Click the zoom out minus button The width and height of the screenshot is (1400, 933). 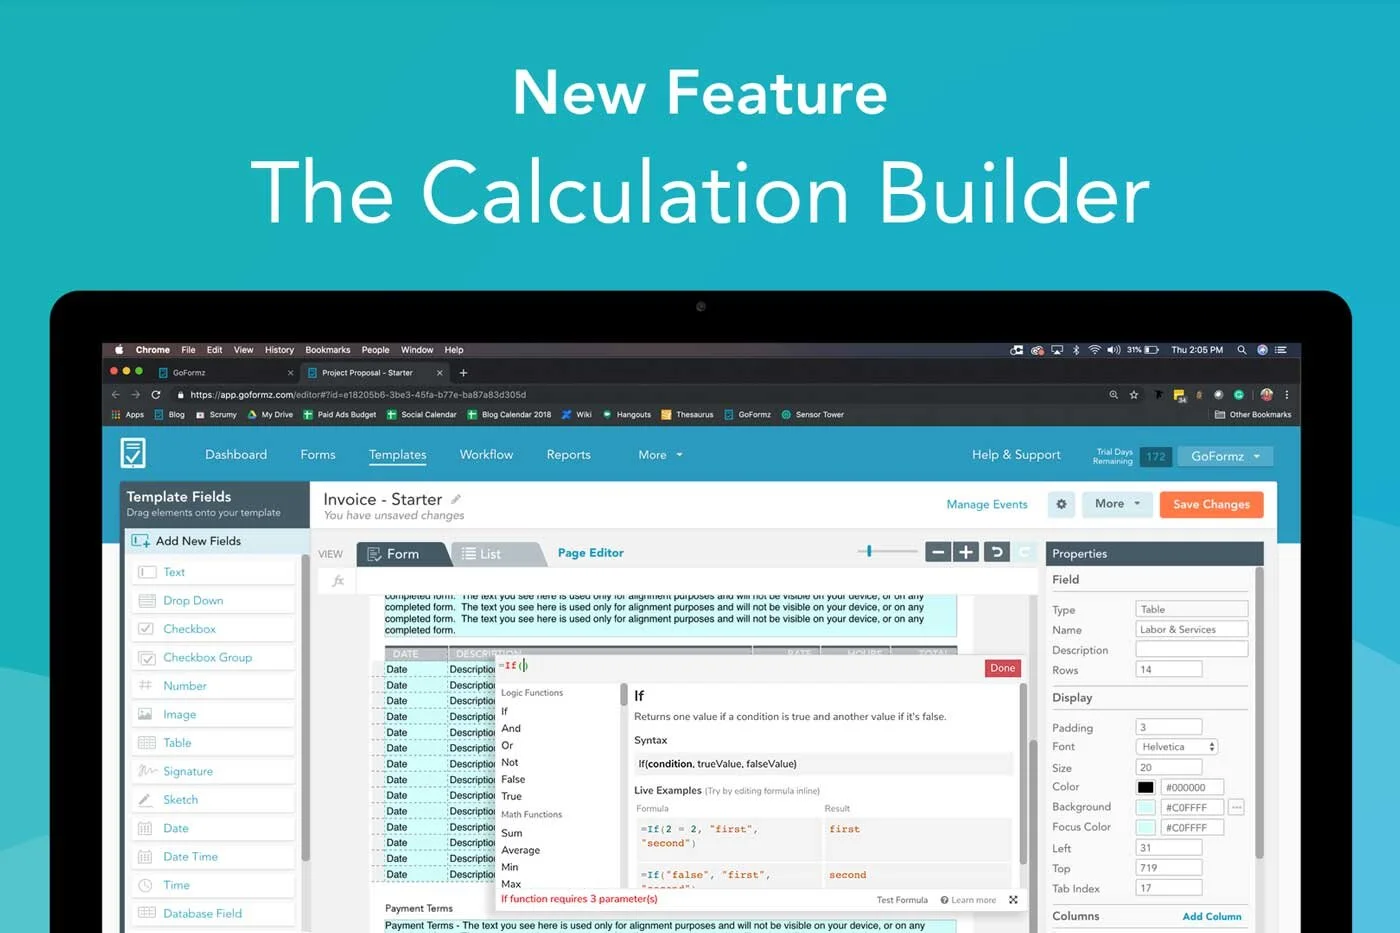tap(938, 552)
